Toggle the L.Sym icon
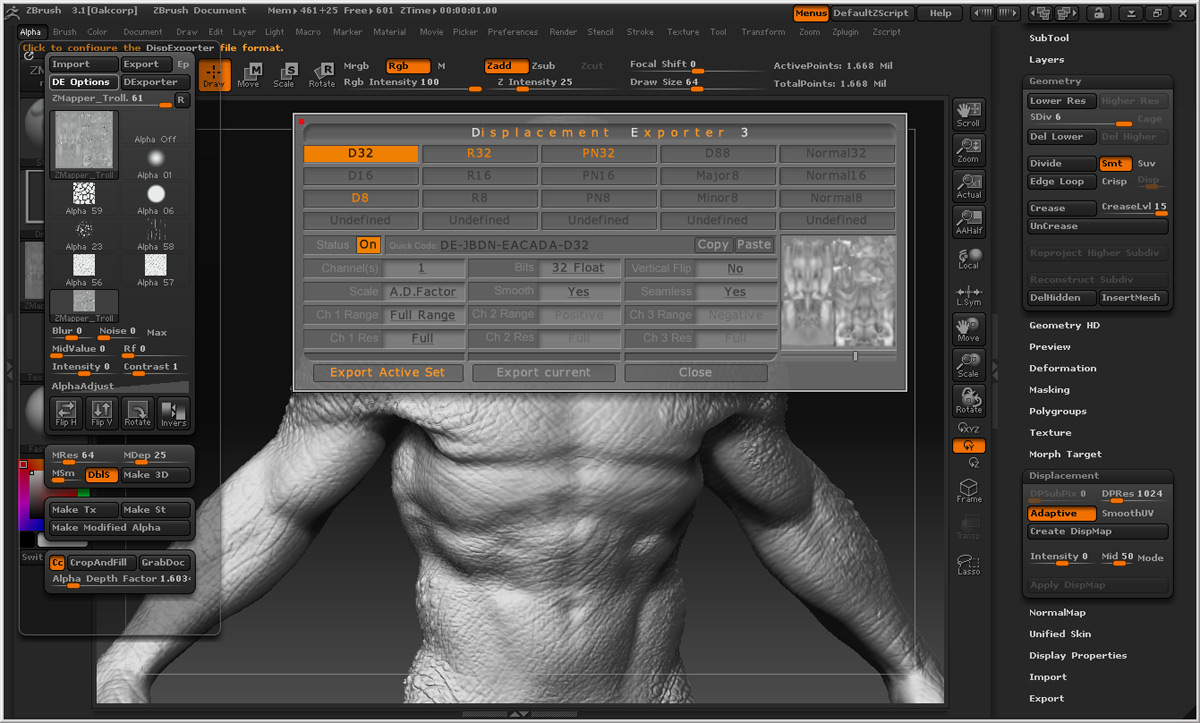This screenshot has height=723, width=1200. click(x=968, y=294)
